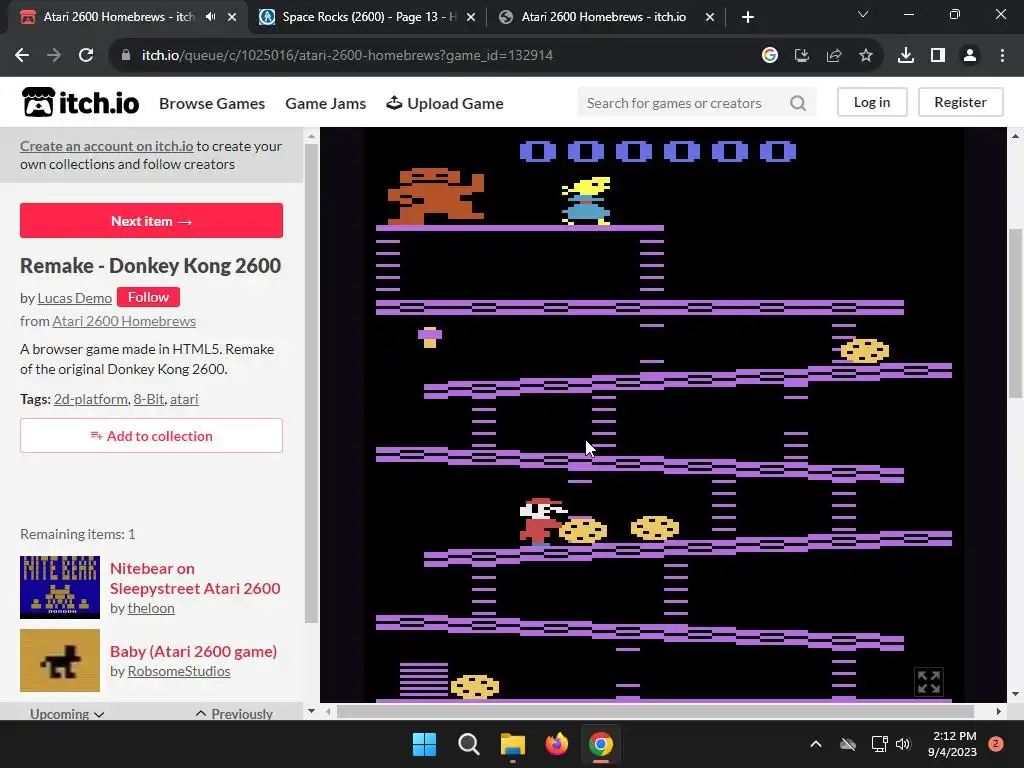Open a new browser tab
1024x768 pixels.
click(x=748, y=17)
